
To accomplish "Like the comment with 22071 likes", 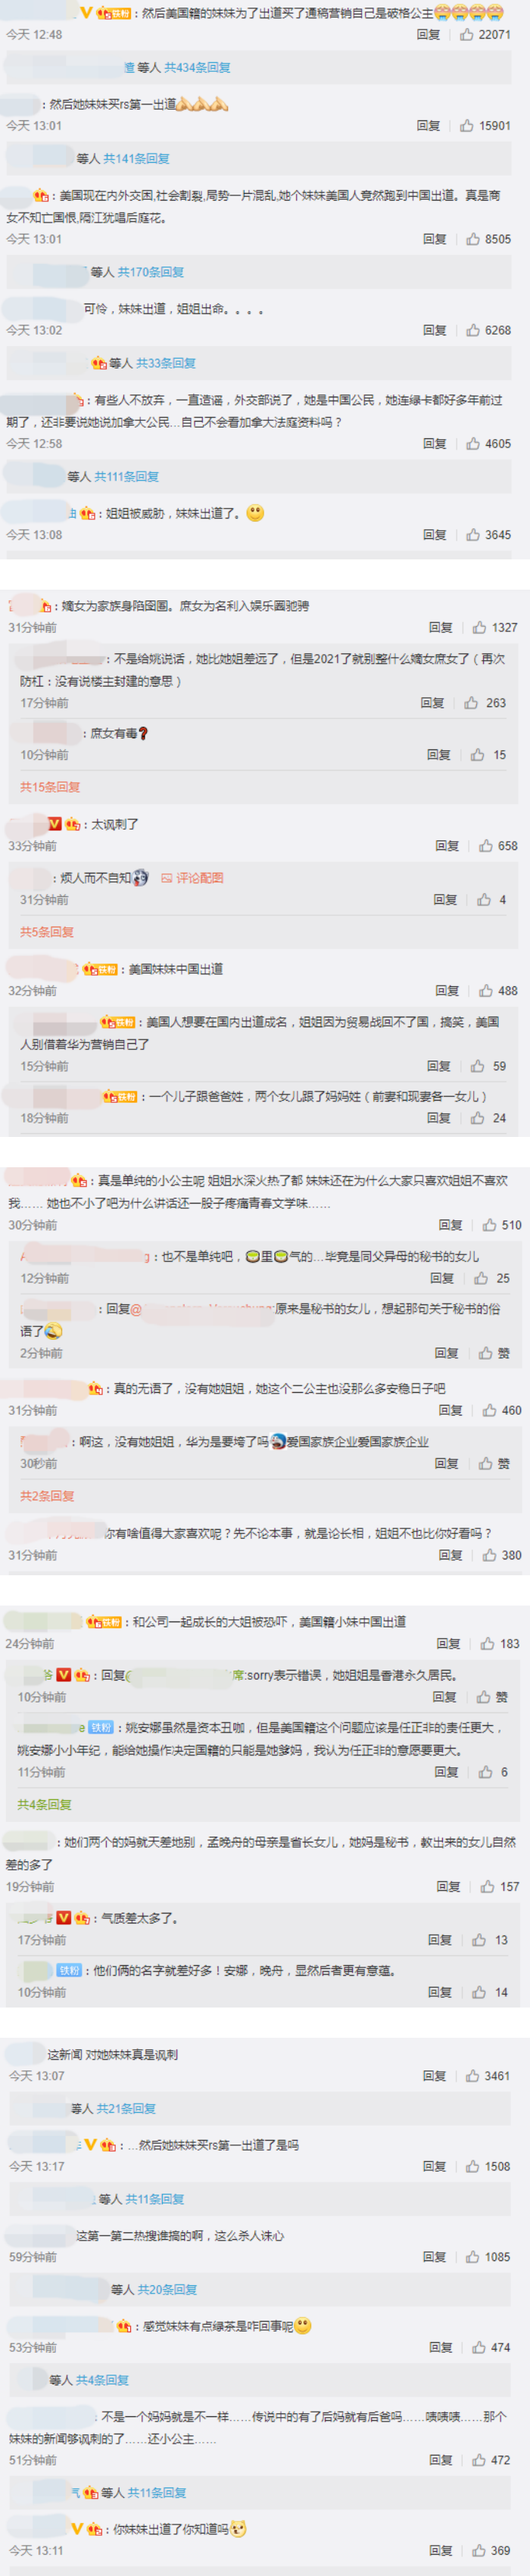I will tap(467, 34).
